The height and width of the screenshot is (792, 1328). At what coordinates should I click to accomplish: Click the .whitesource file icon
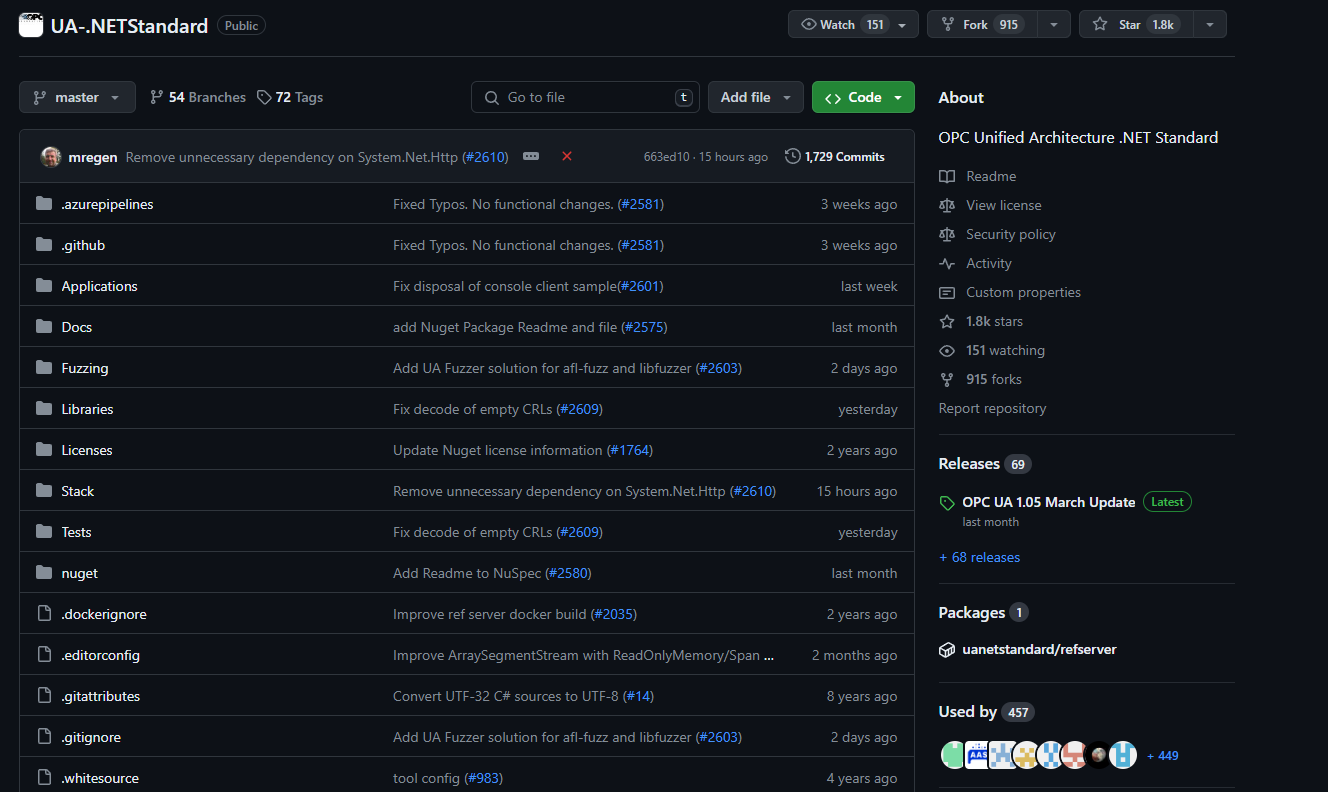[44, 778]
